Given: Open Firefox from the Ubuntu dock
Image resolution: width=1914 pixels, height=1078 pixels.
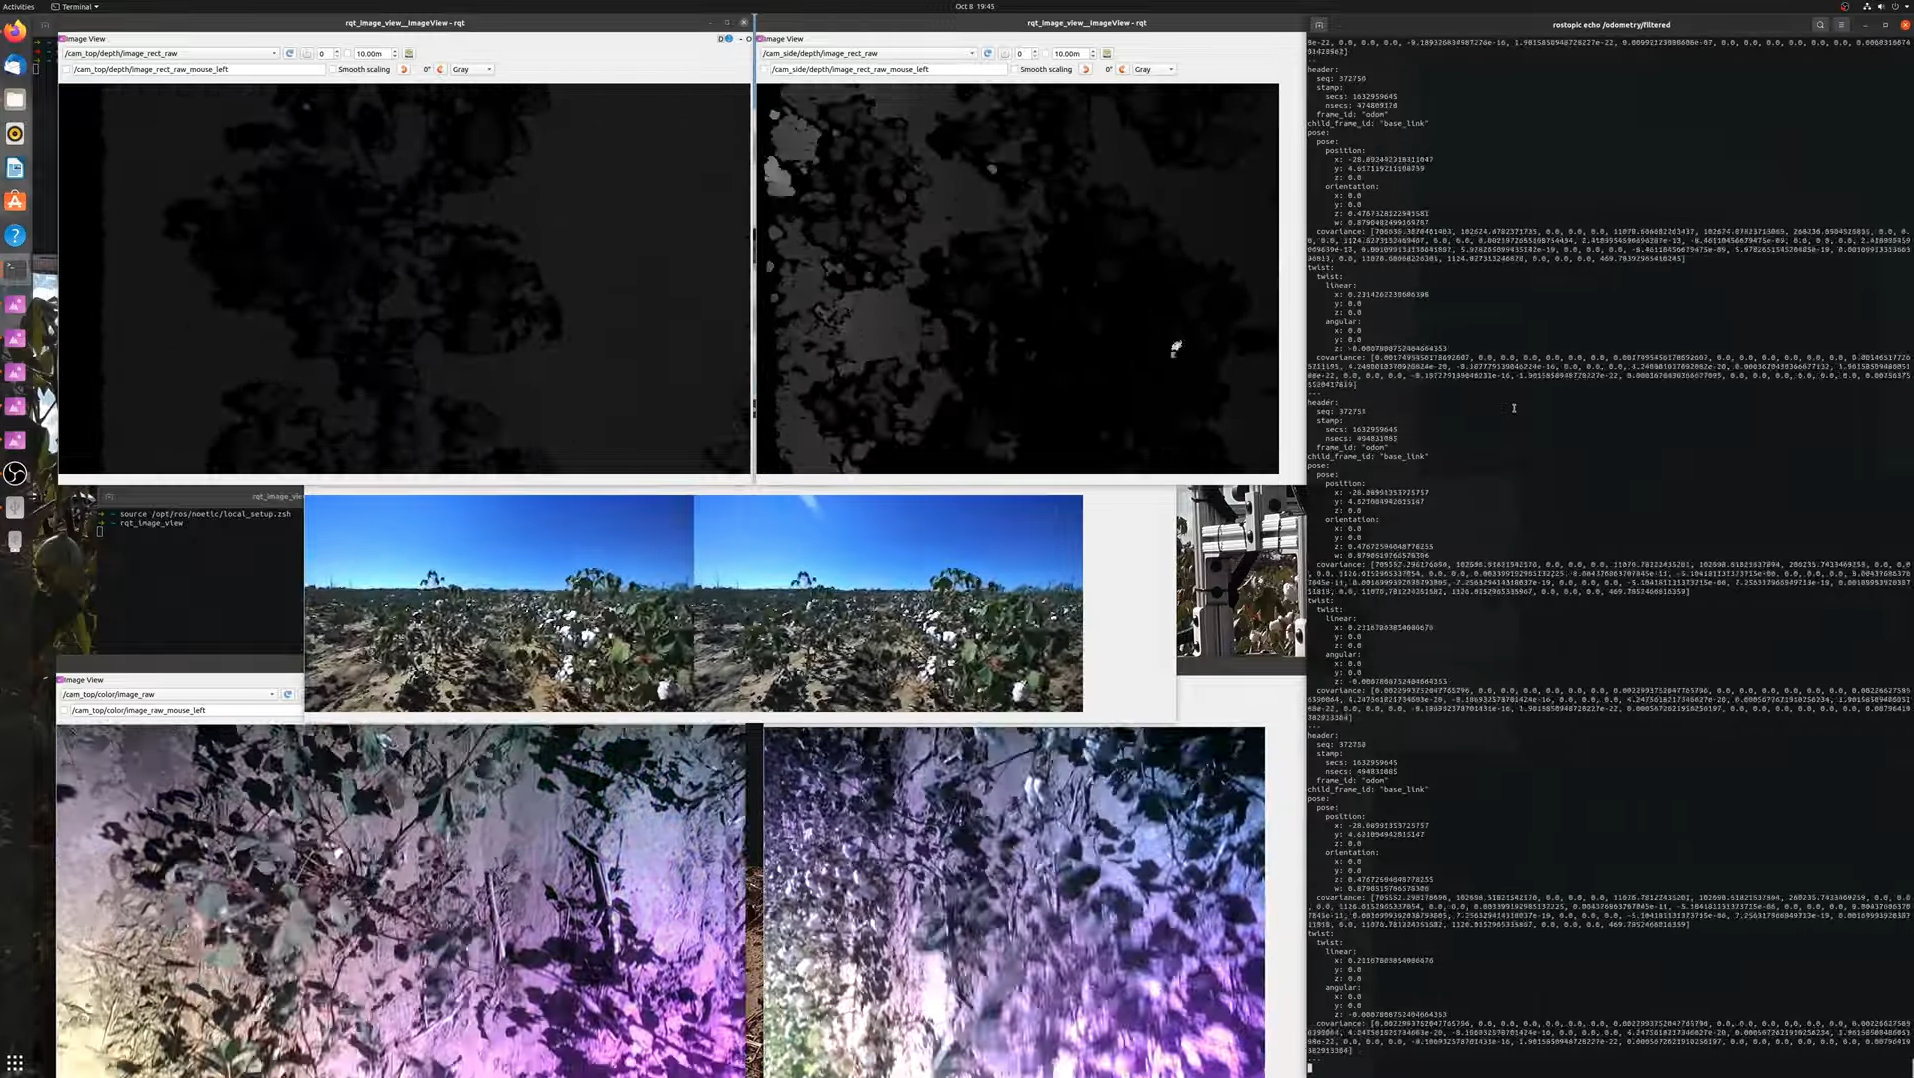Looking at the screenshot, I should (x=15, y=32).
